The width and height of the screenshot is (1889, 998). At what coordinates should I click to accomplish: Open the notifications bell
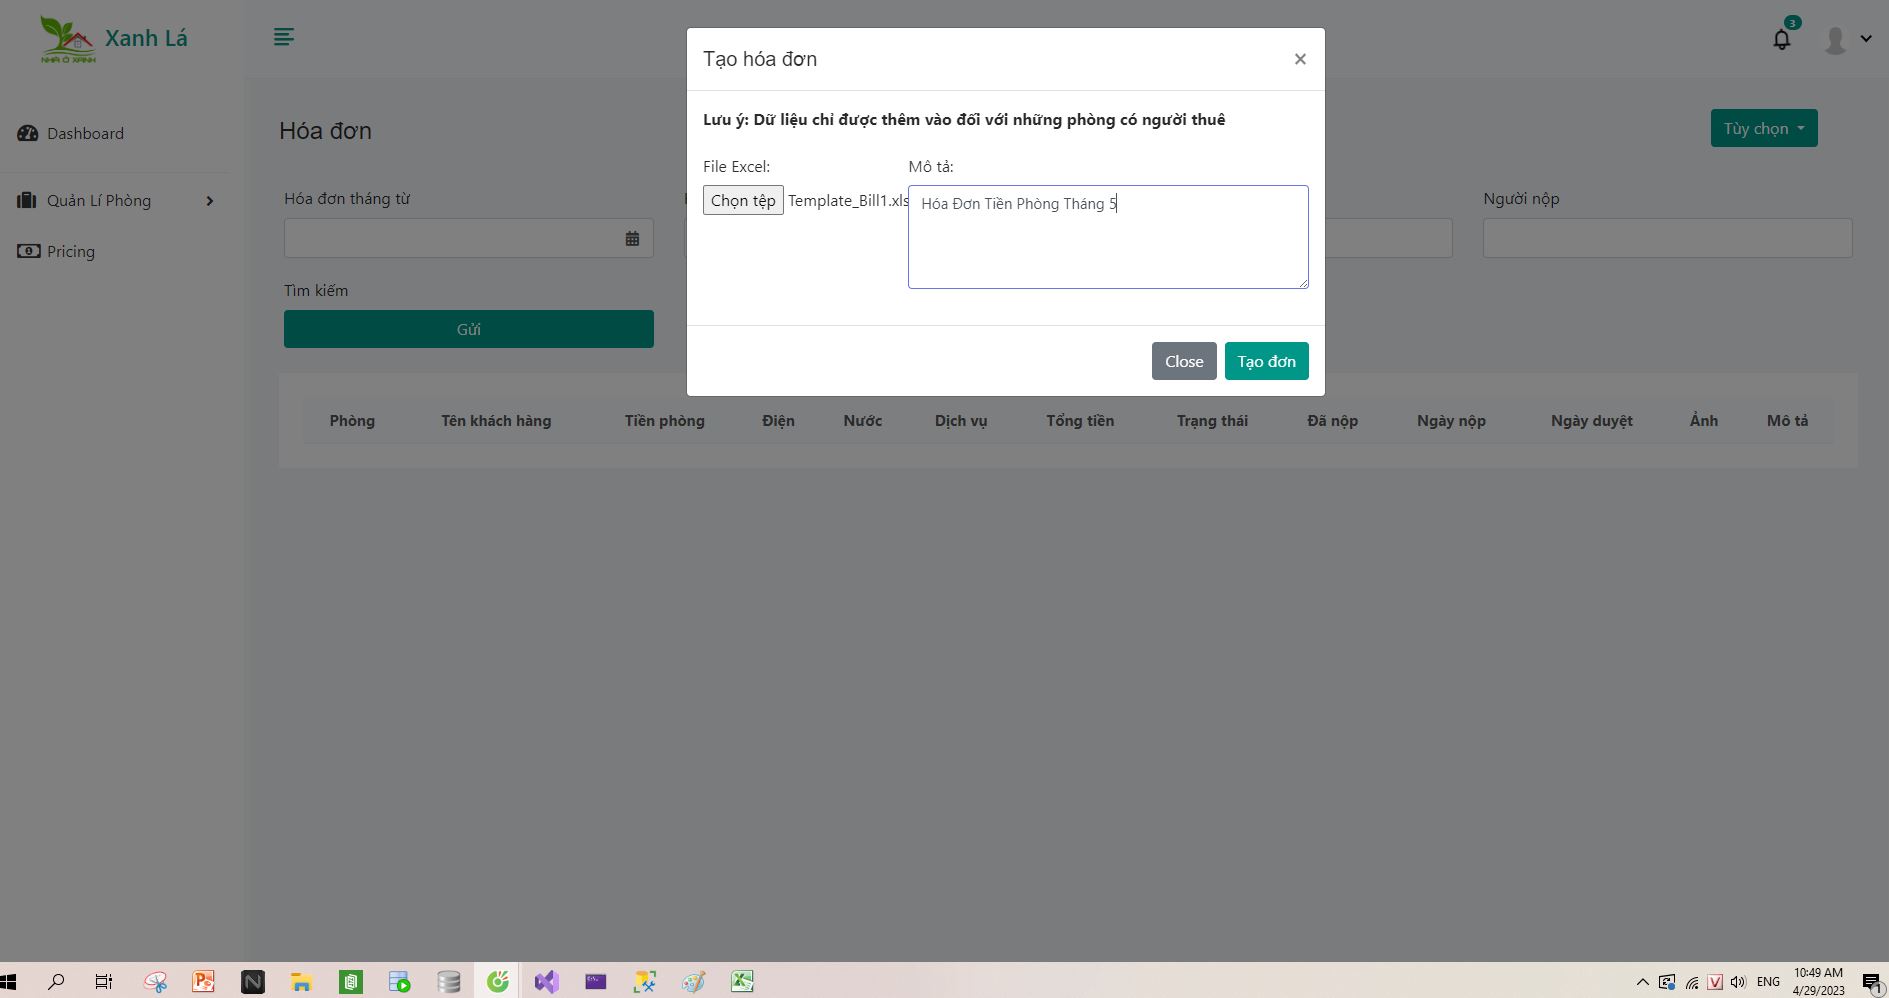pyautogui.click(x=1781, y=38)
